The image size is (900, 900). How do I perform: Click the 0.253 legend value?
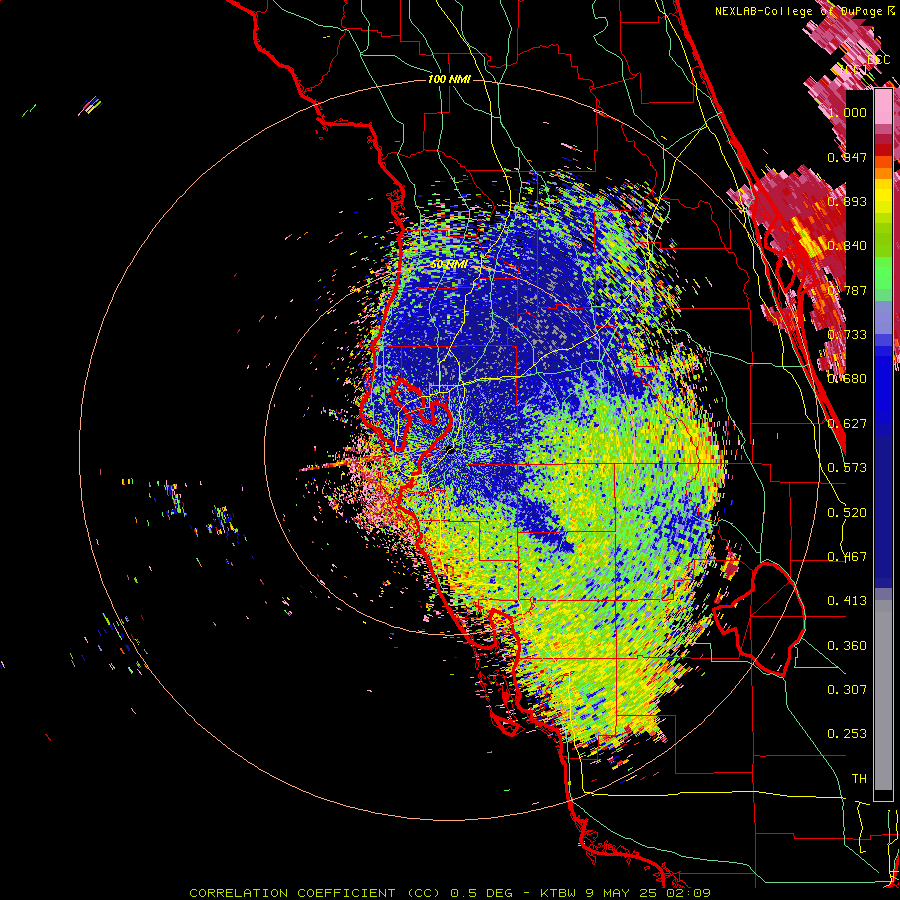click(x=847, y=734)
